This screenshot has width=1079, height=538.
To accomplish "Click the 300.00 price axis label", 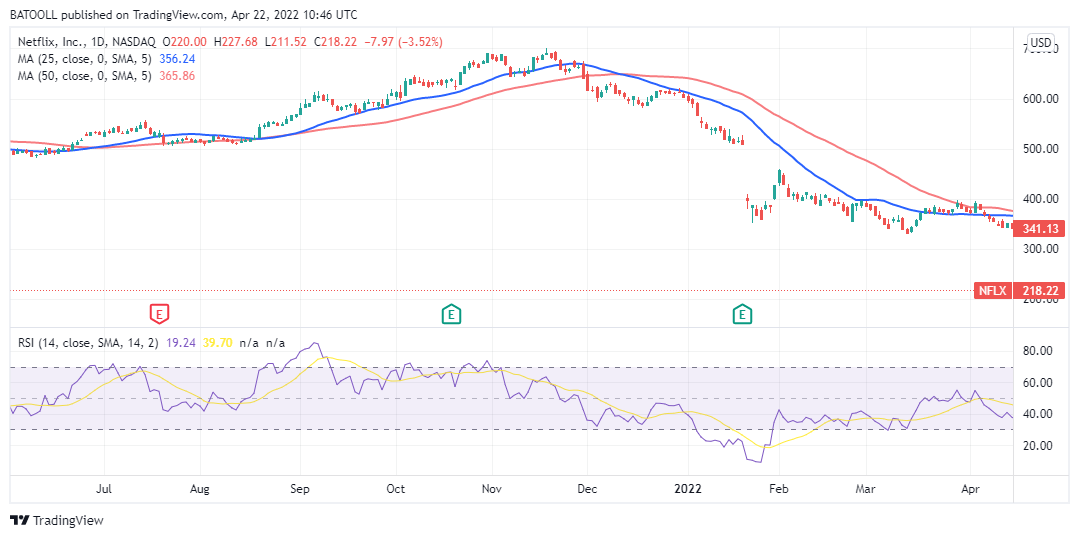I will [x=1038, y=249].
